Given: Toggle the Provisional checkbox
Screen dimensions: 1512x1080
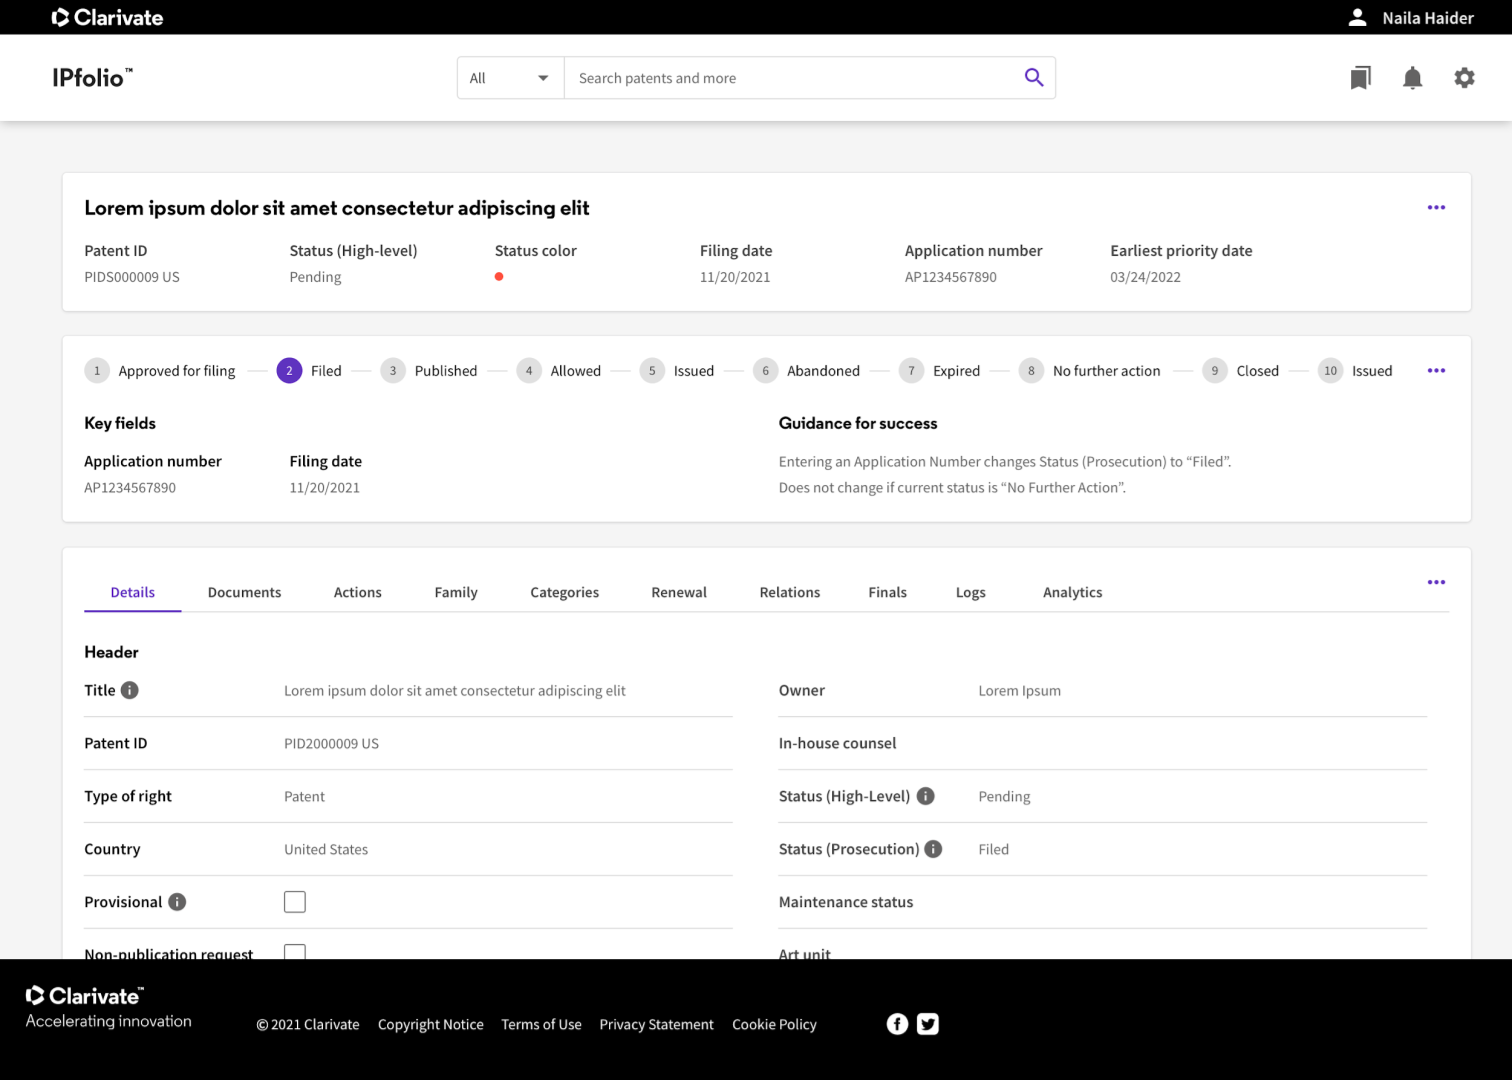Looking at the screenshot, I should (x=295, y=902).
